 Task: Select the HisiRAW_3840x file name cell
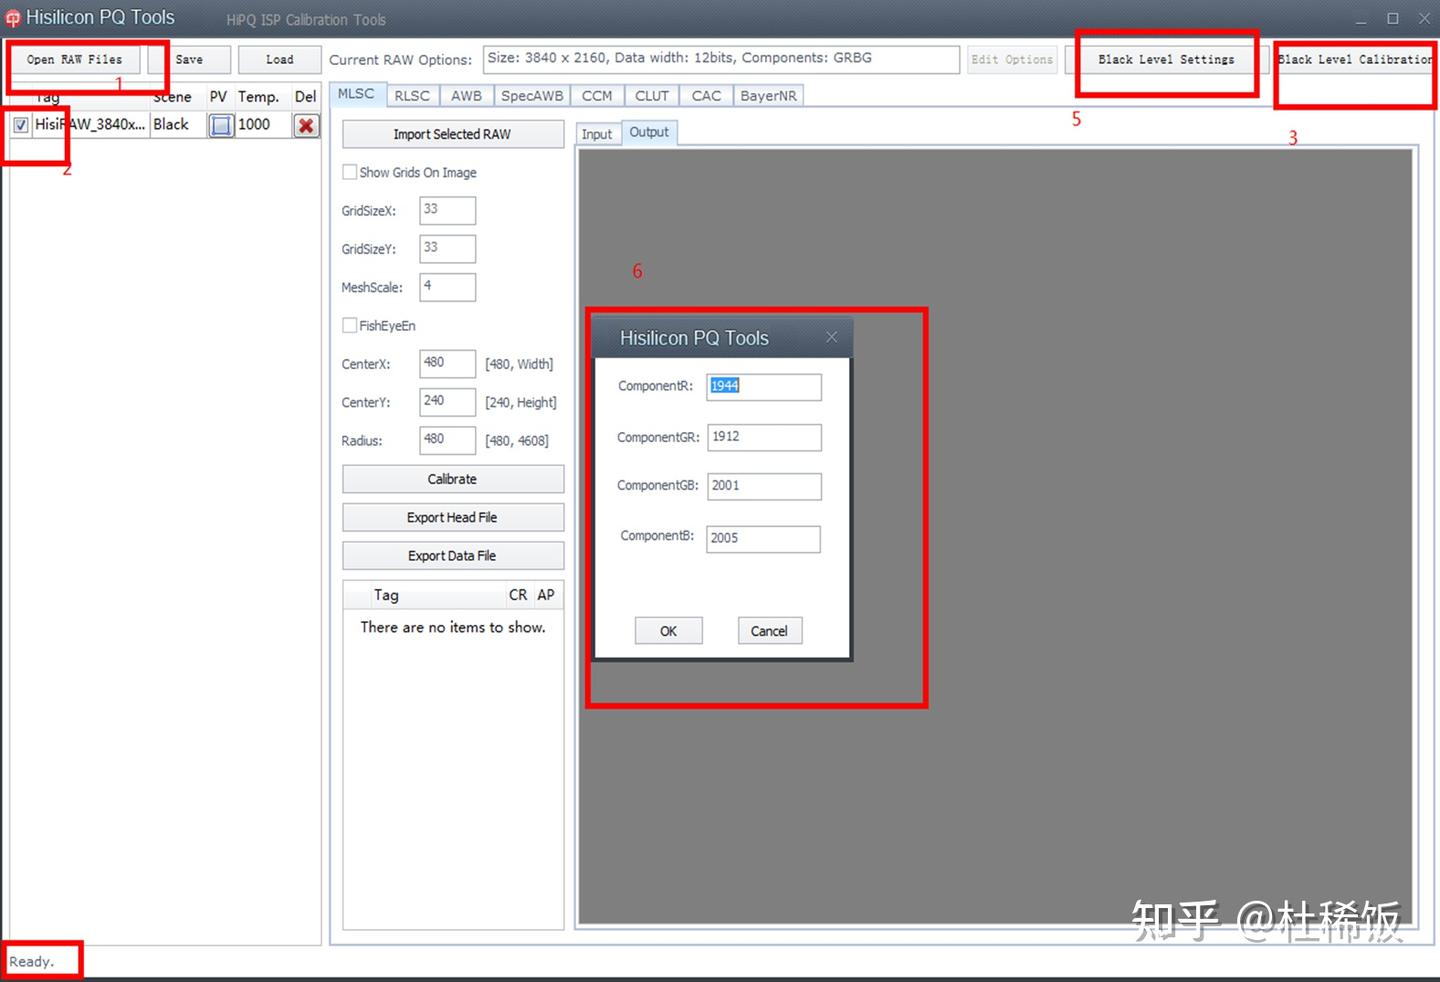click(90, 125)
